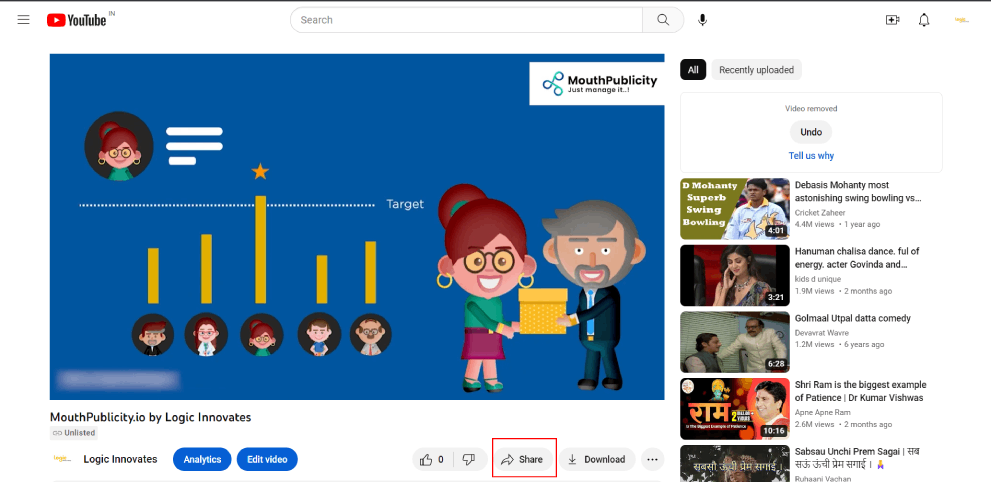Open the kids d unique channel name

[x=818, y=279]
